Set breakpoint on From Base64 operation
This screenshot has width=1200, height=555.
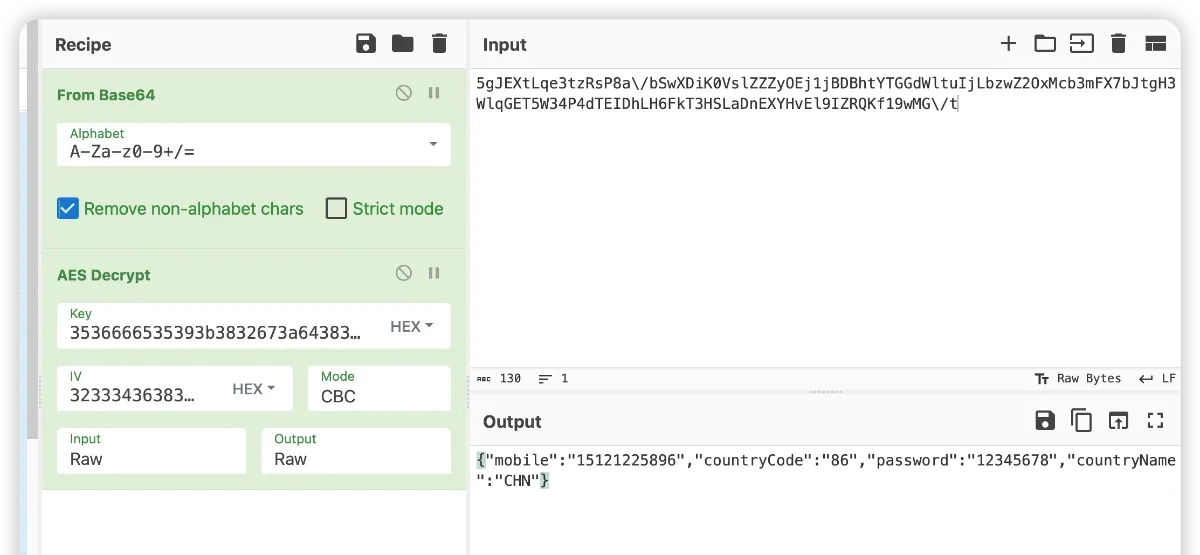pos(434,93)
